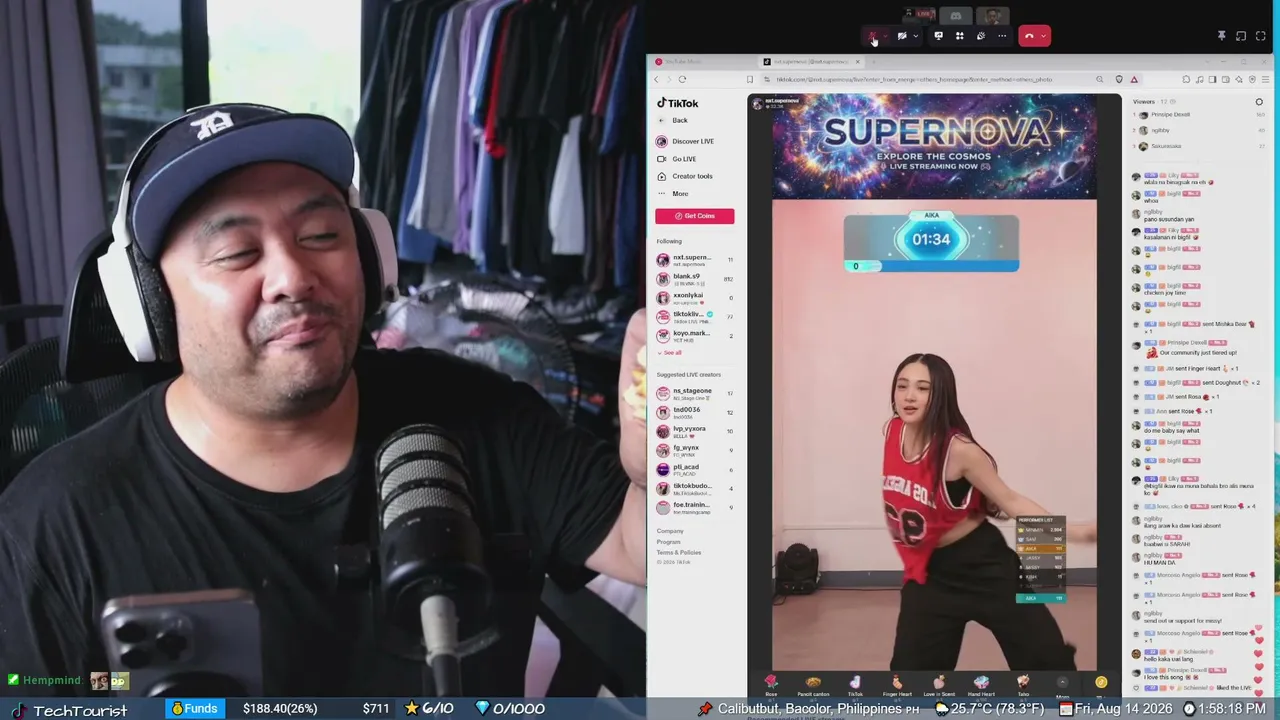
Task: Send a Hand Heart gift
Action: pos(981,686)
